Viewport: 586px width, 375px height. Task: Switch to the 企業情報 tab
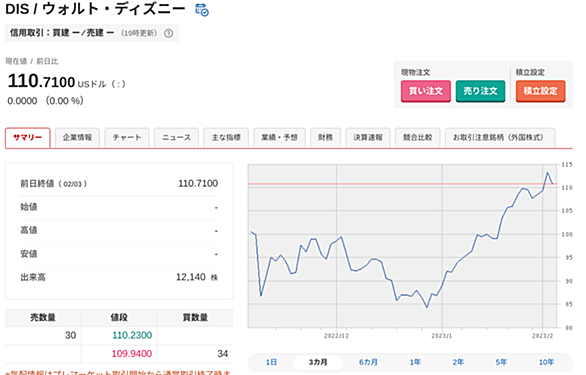point(77,138)
